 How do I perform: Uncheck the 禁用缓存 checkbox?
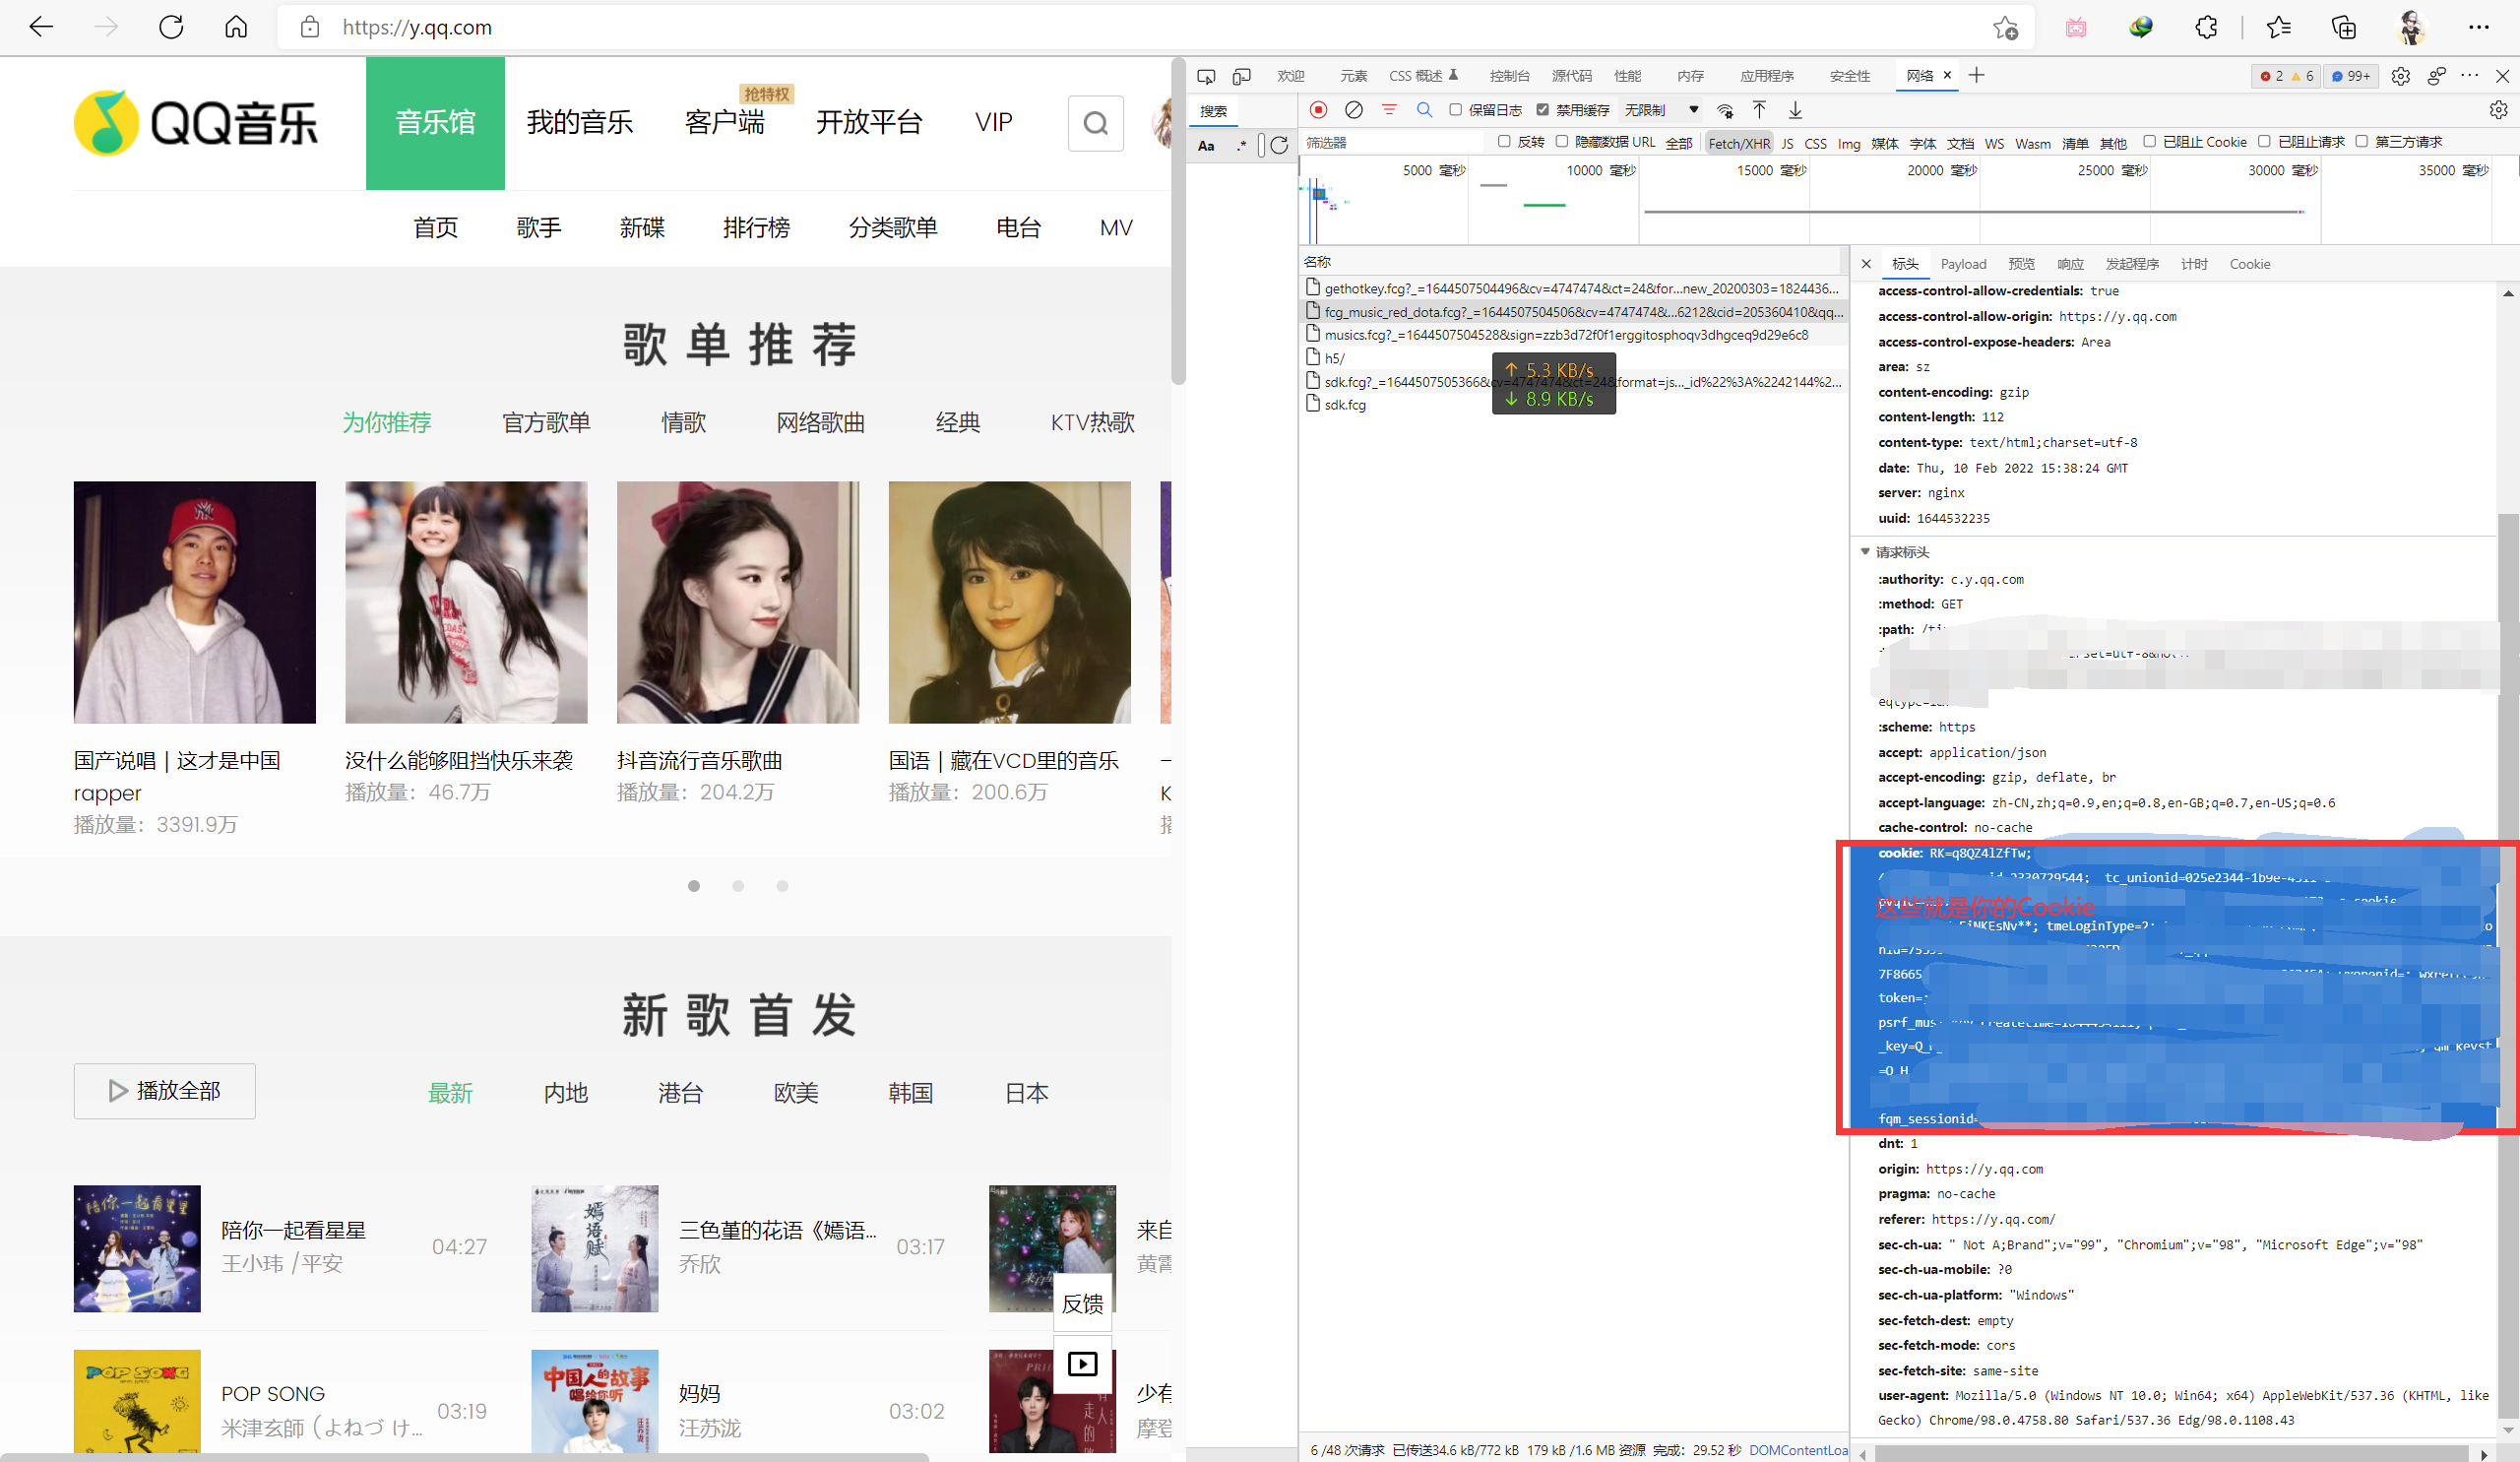pos(1542,110)
